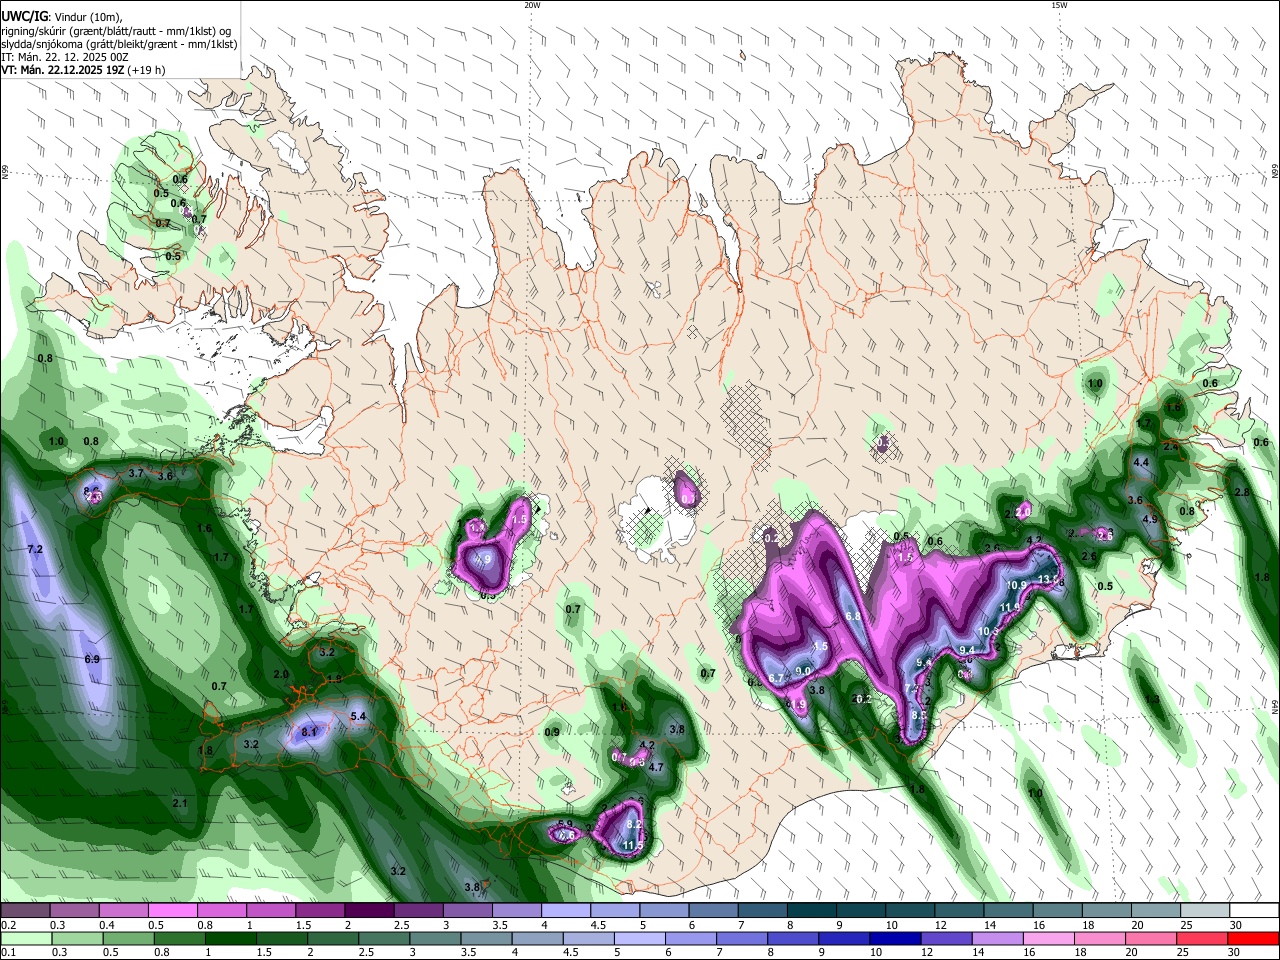Click the 10.9 snowfall value label
This screenshot has width=1280, height=960.
point(1017,586)
